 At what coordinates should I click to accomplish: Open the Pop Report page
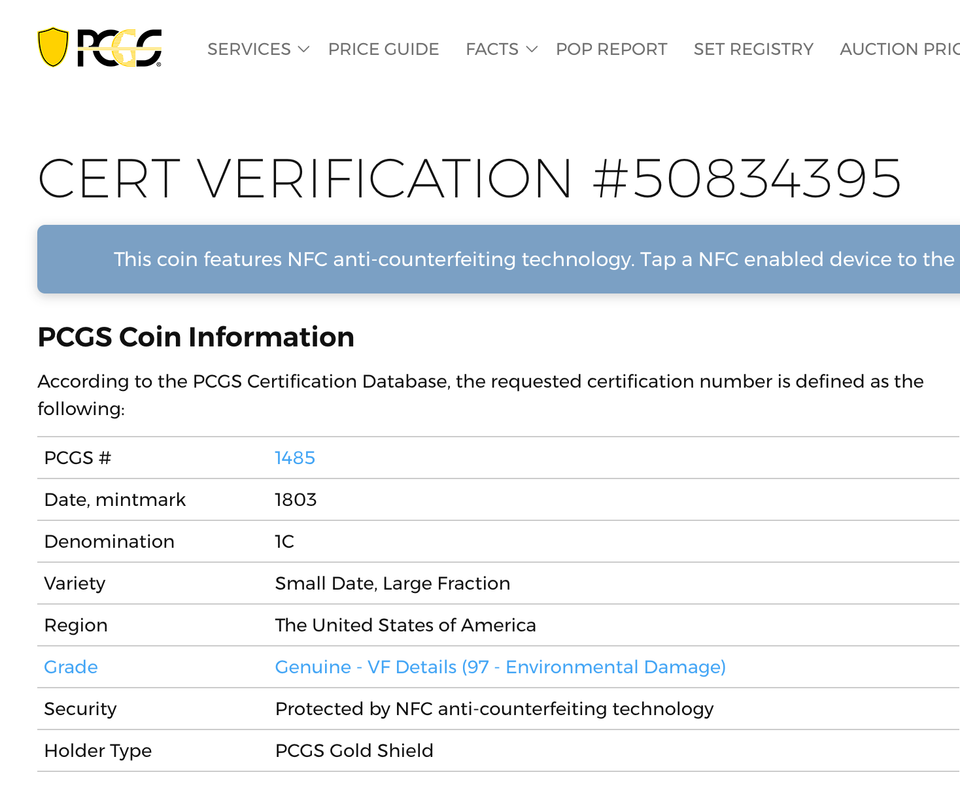coord(611,49)
